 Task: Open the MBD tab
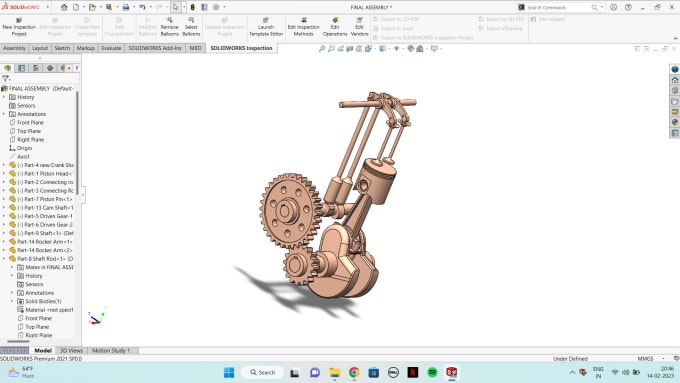(x=196, y=48)
